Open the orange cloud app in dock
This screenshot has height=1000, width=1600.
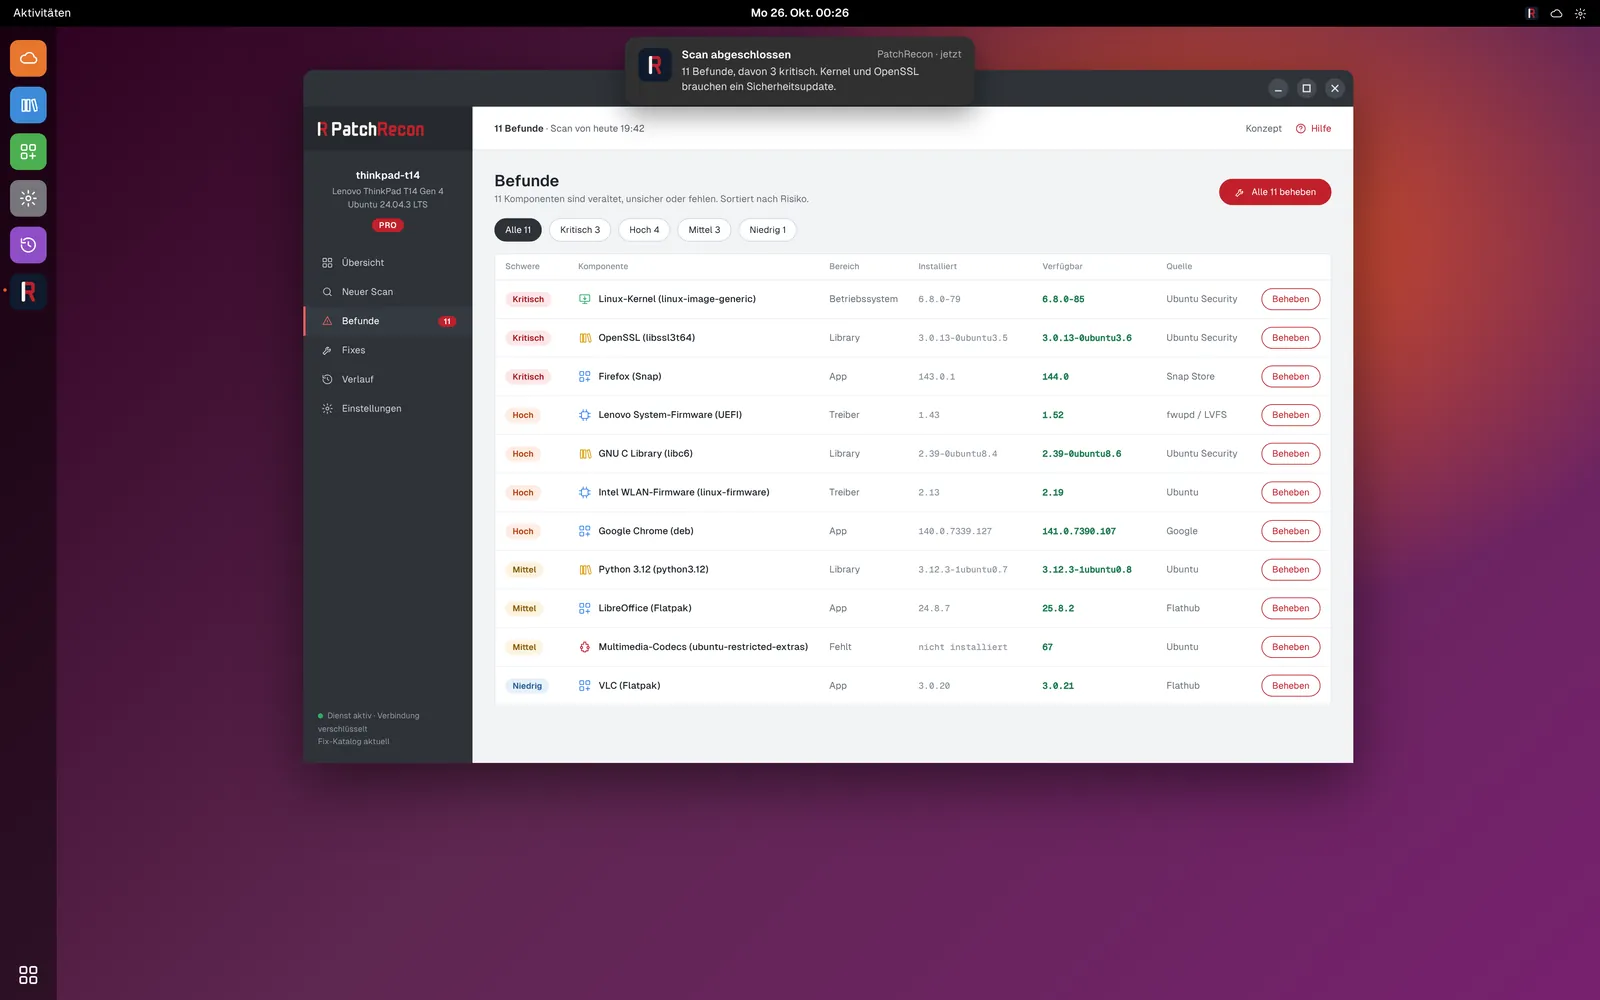click(x=28, y=58)
